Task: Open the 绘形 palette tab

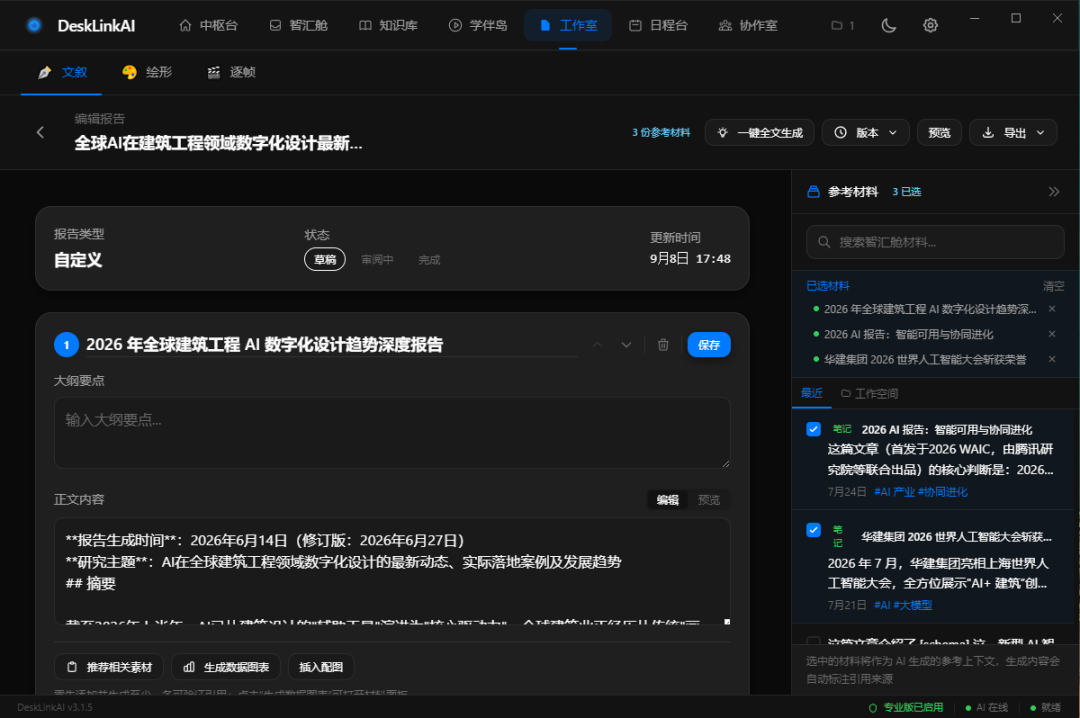Action: pos(147,72)
